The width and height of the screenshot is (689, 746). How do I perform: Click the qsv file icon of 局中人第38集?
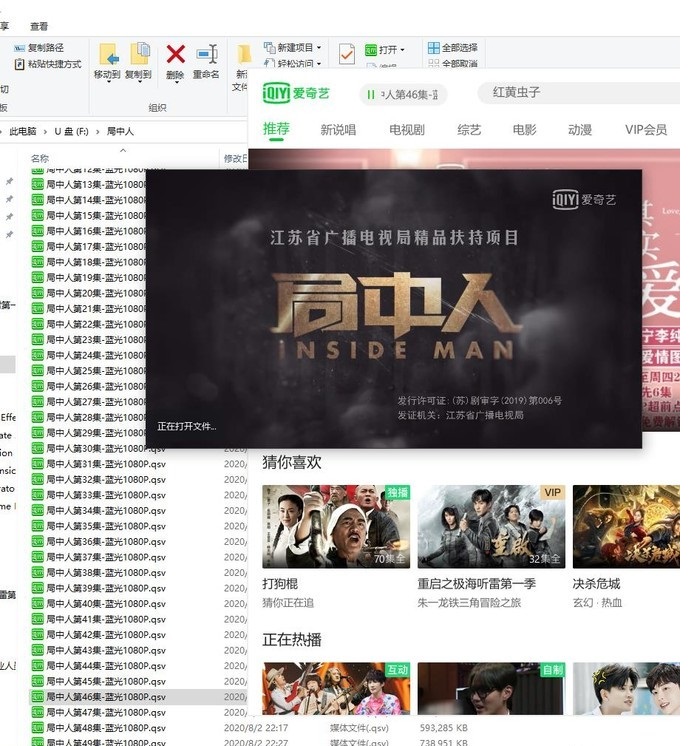38,572
